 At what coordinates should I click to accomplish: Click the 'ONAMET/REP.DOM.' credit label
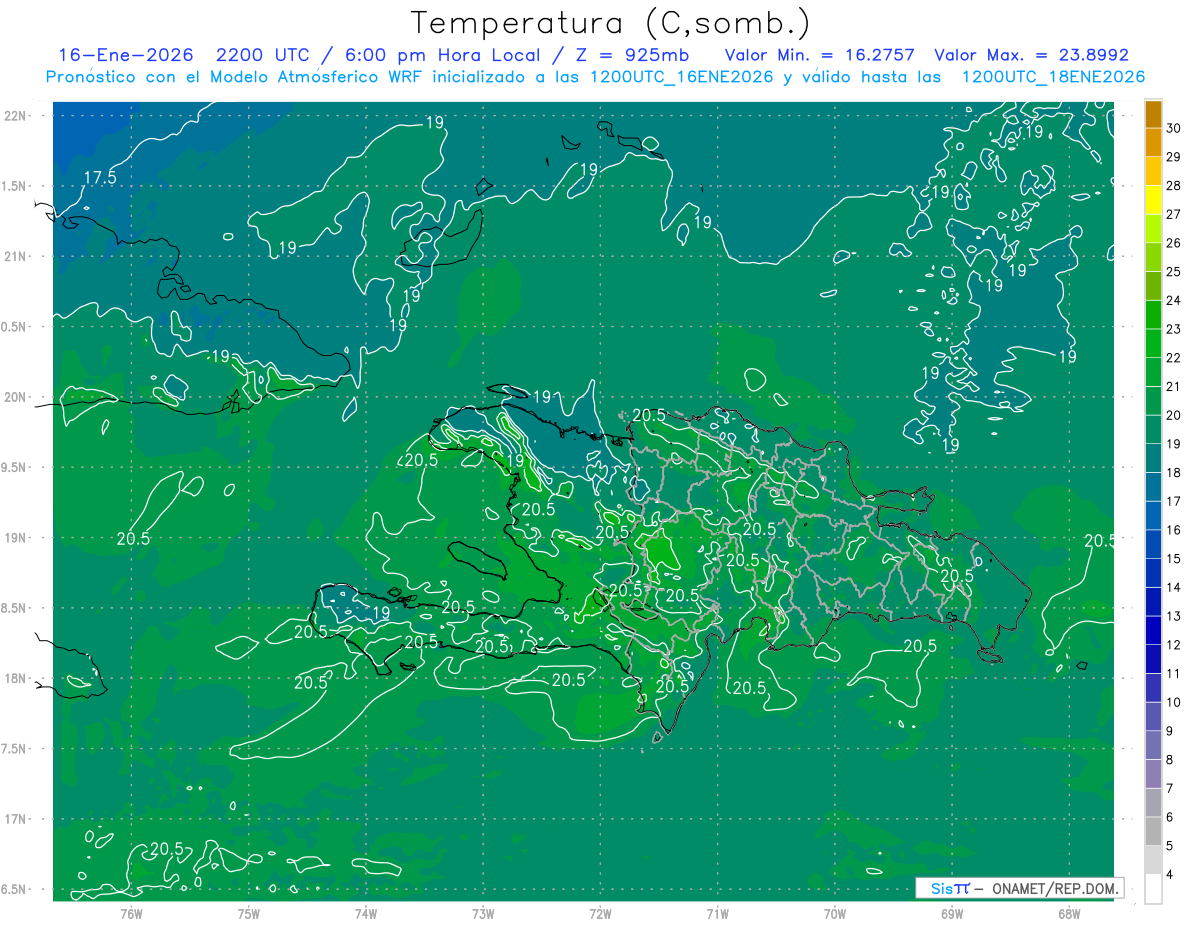pyautogui.click(x=1057, y=888)
